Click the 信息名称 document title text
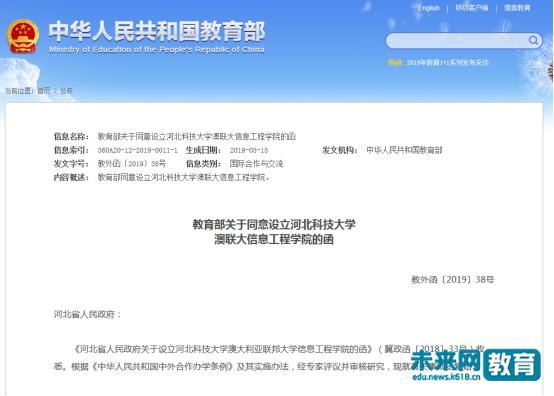 197,136
